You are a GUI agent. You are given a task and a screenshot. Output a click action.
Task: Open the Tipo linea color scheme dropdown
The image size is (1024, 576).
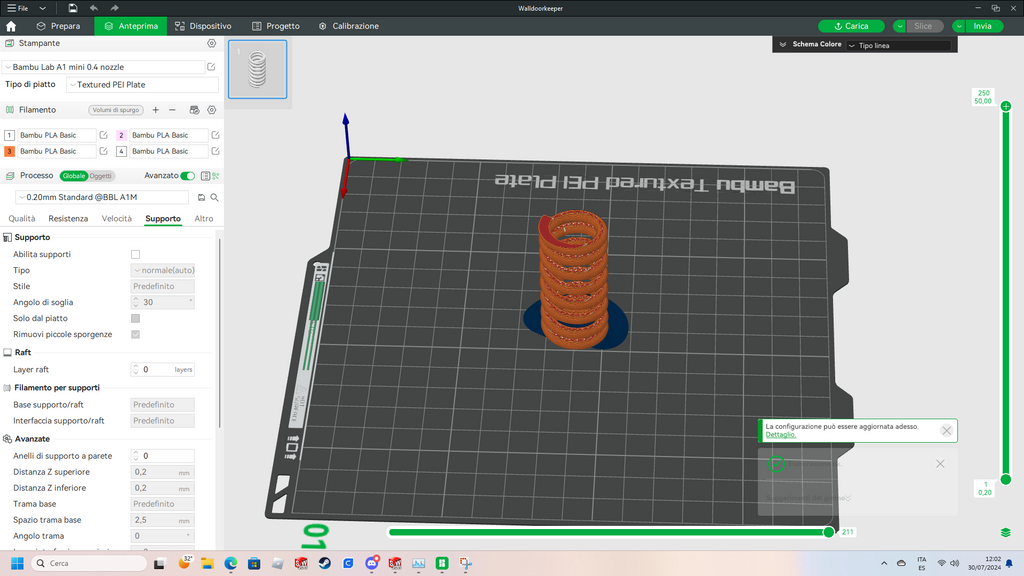[x=899, y=45]
